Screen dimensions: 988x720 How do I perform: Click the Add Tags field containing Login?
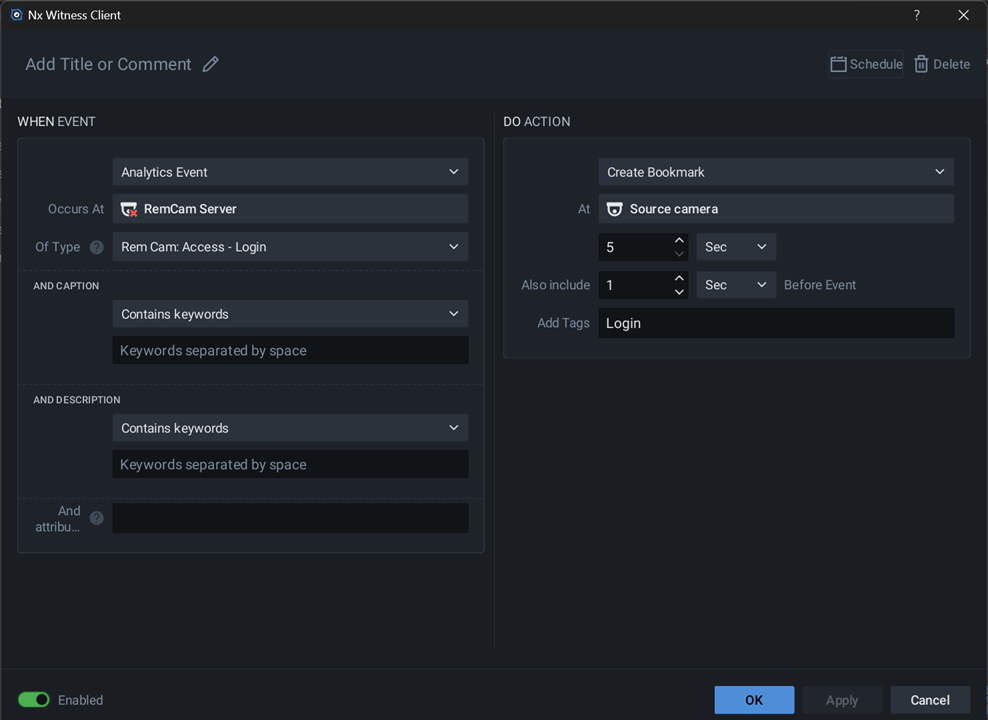pyautogui.click(x=776, y=323)
